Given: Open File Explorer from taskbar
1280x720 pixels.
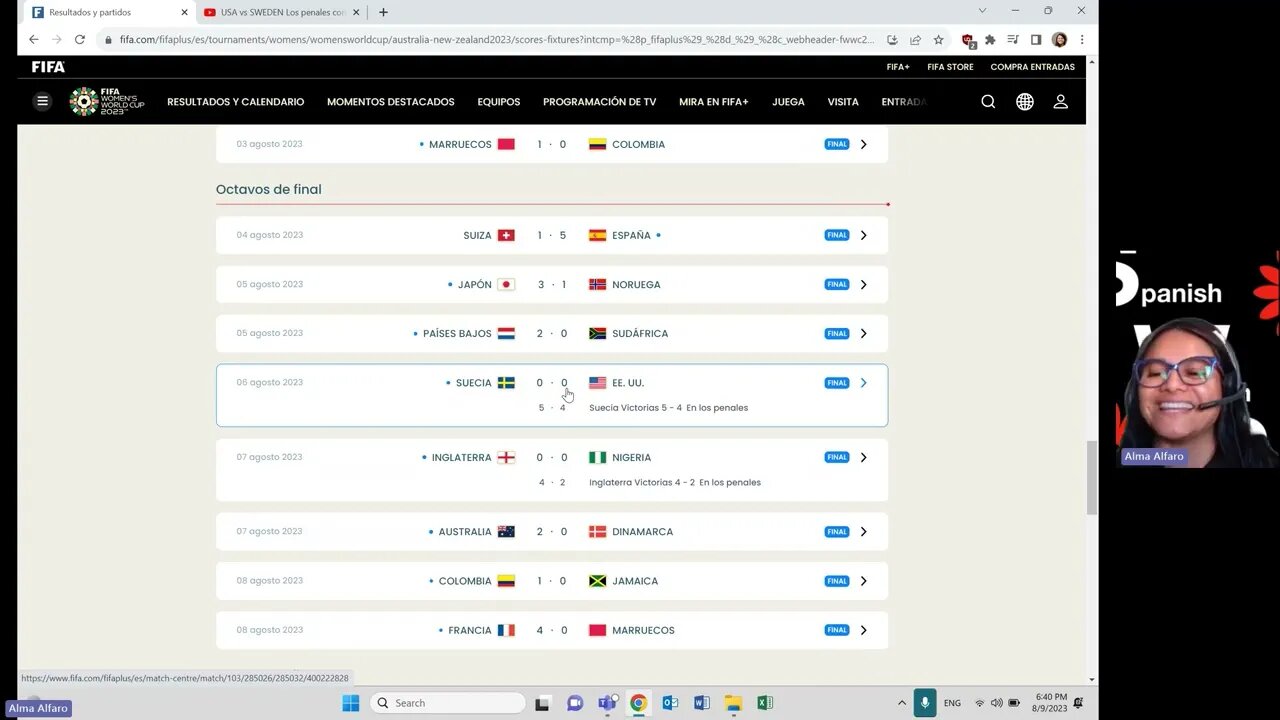Looking at the screenshot, I should 733,703.
